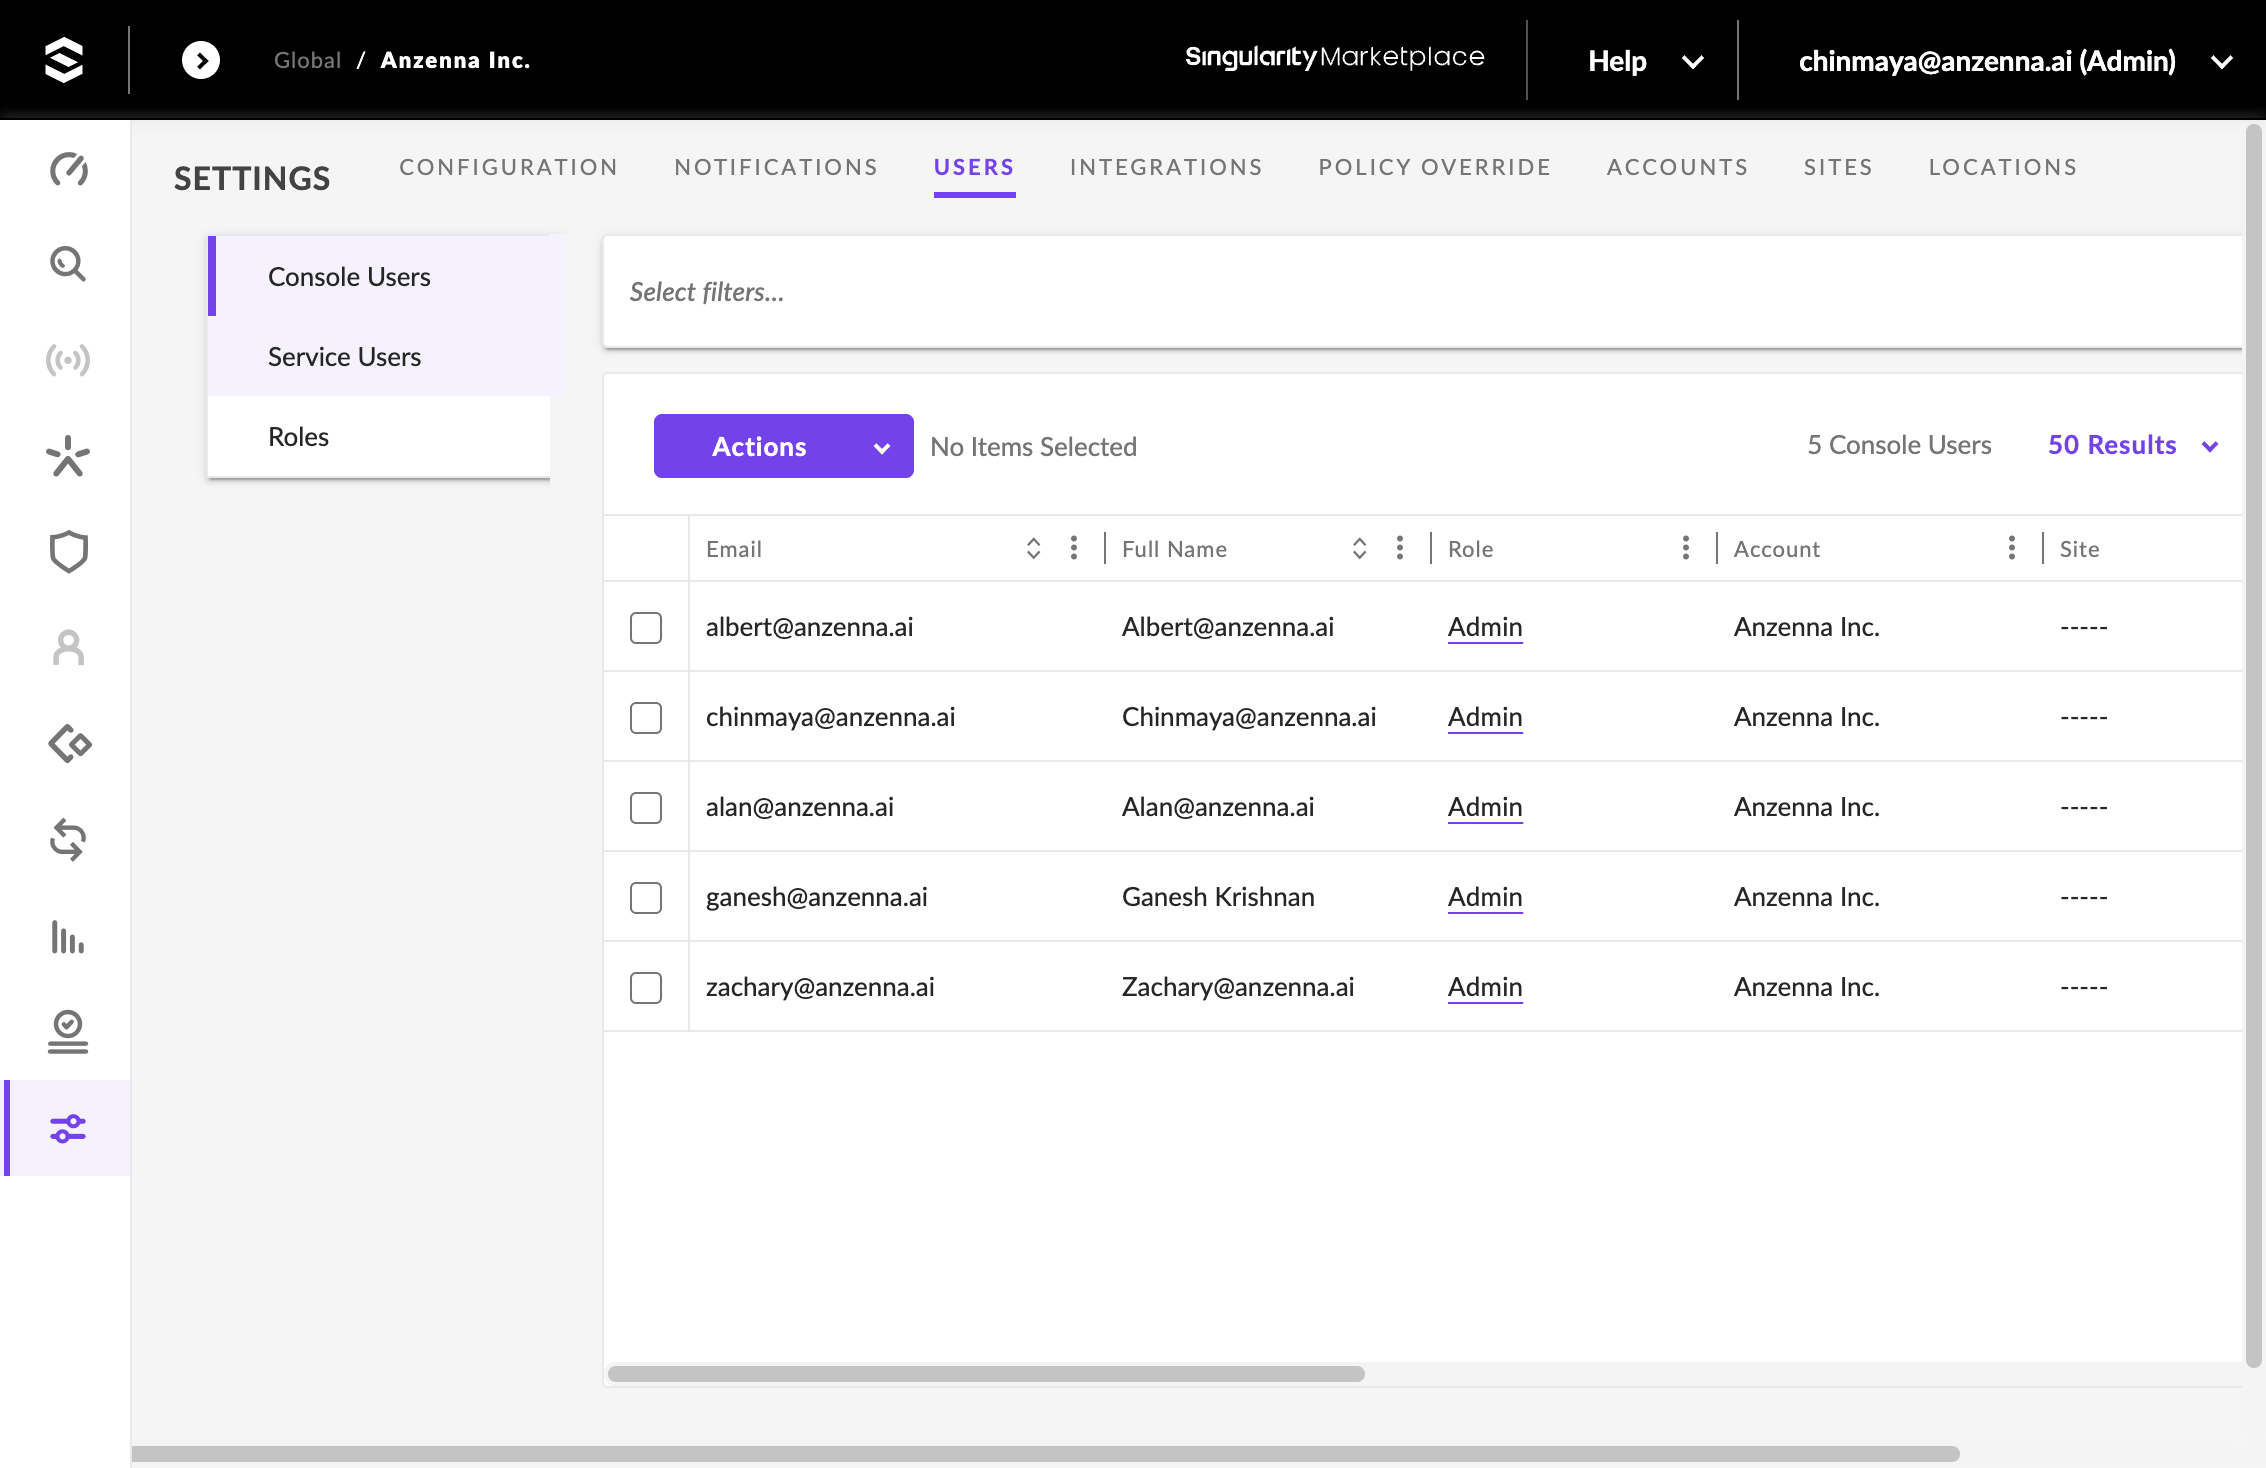The image size is (2266, 1468).
Task: Check the box for albert@anzenna.ai
Action: point(646,628)
